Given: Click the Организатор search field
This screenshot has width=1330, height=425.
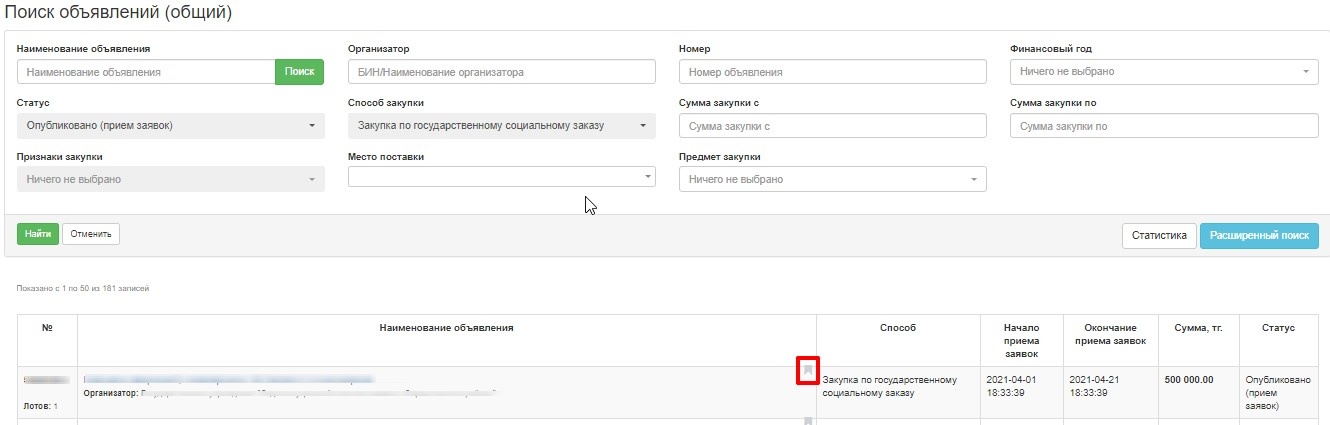Looking at the screenshot, I should pos(501,72).
